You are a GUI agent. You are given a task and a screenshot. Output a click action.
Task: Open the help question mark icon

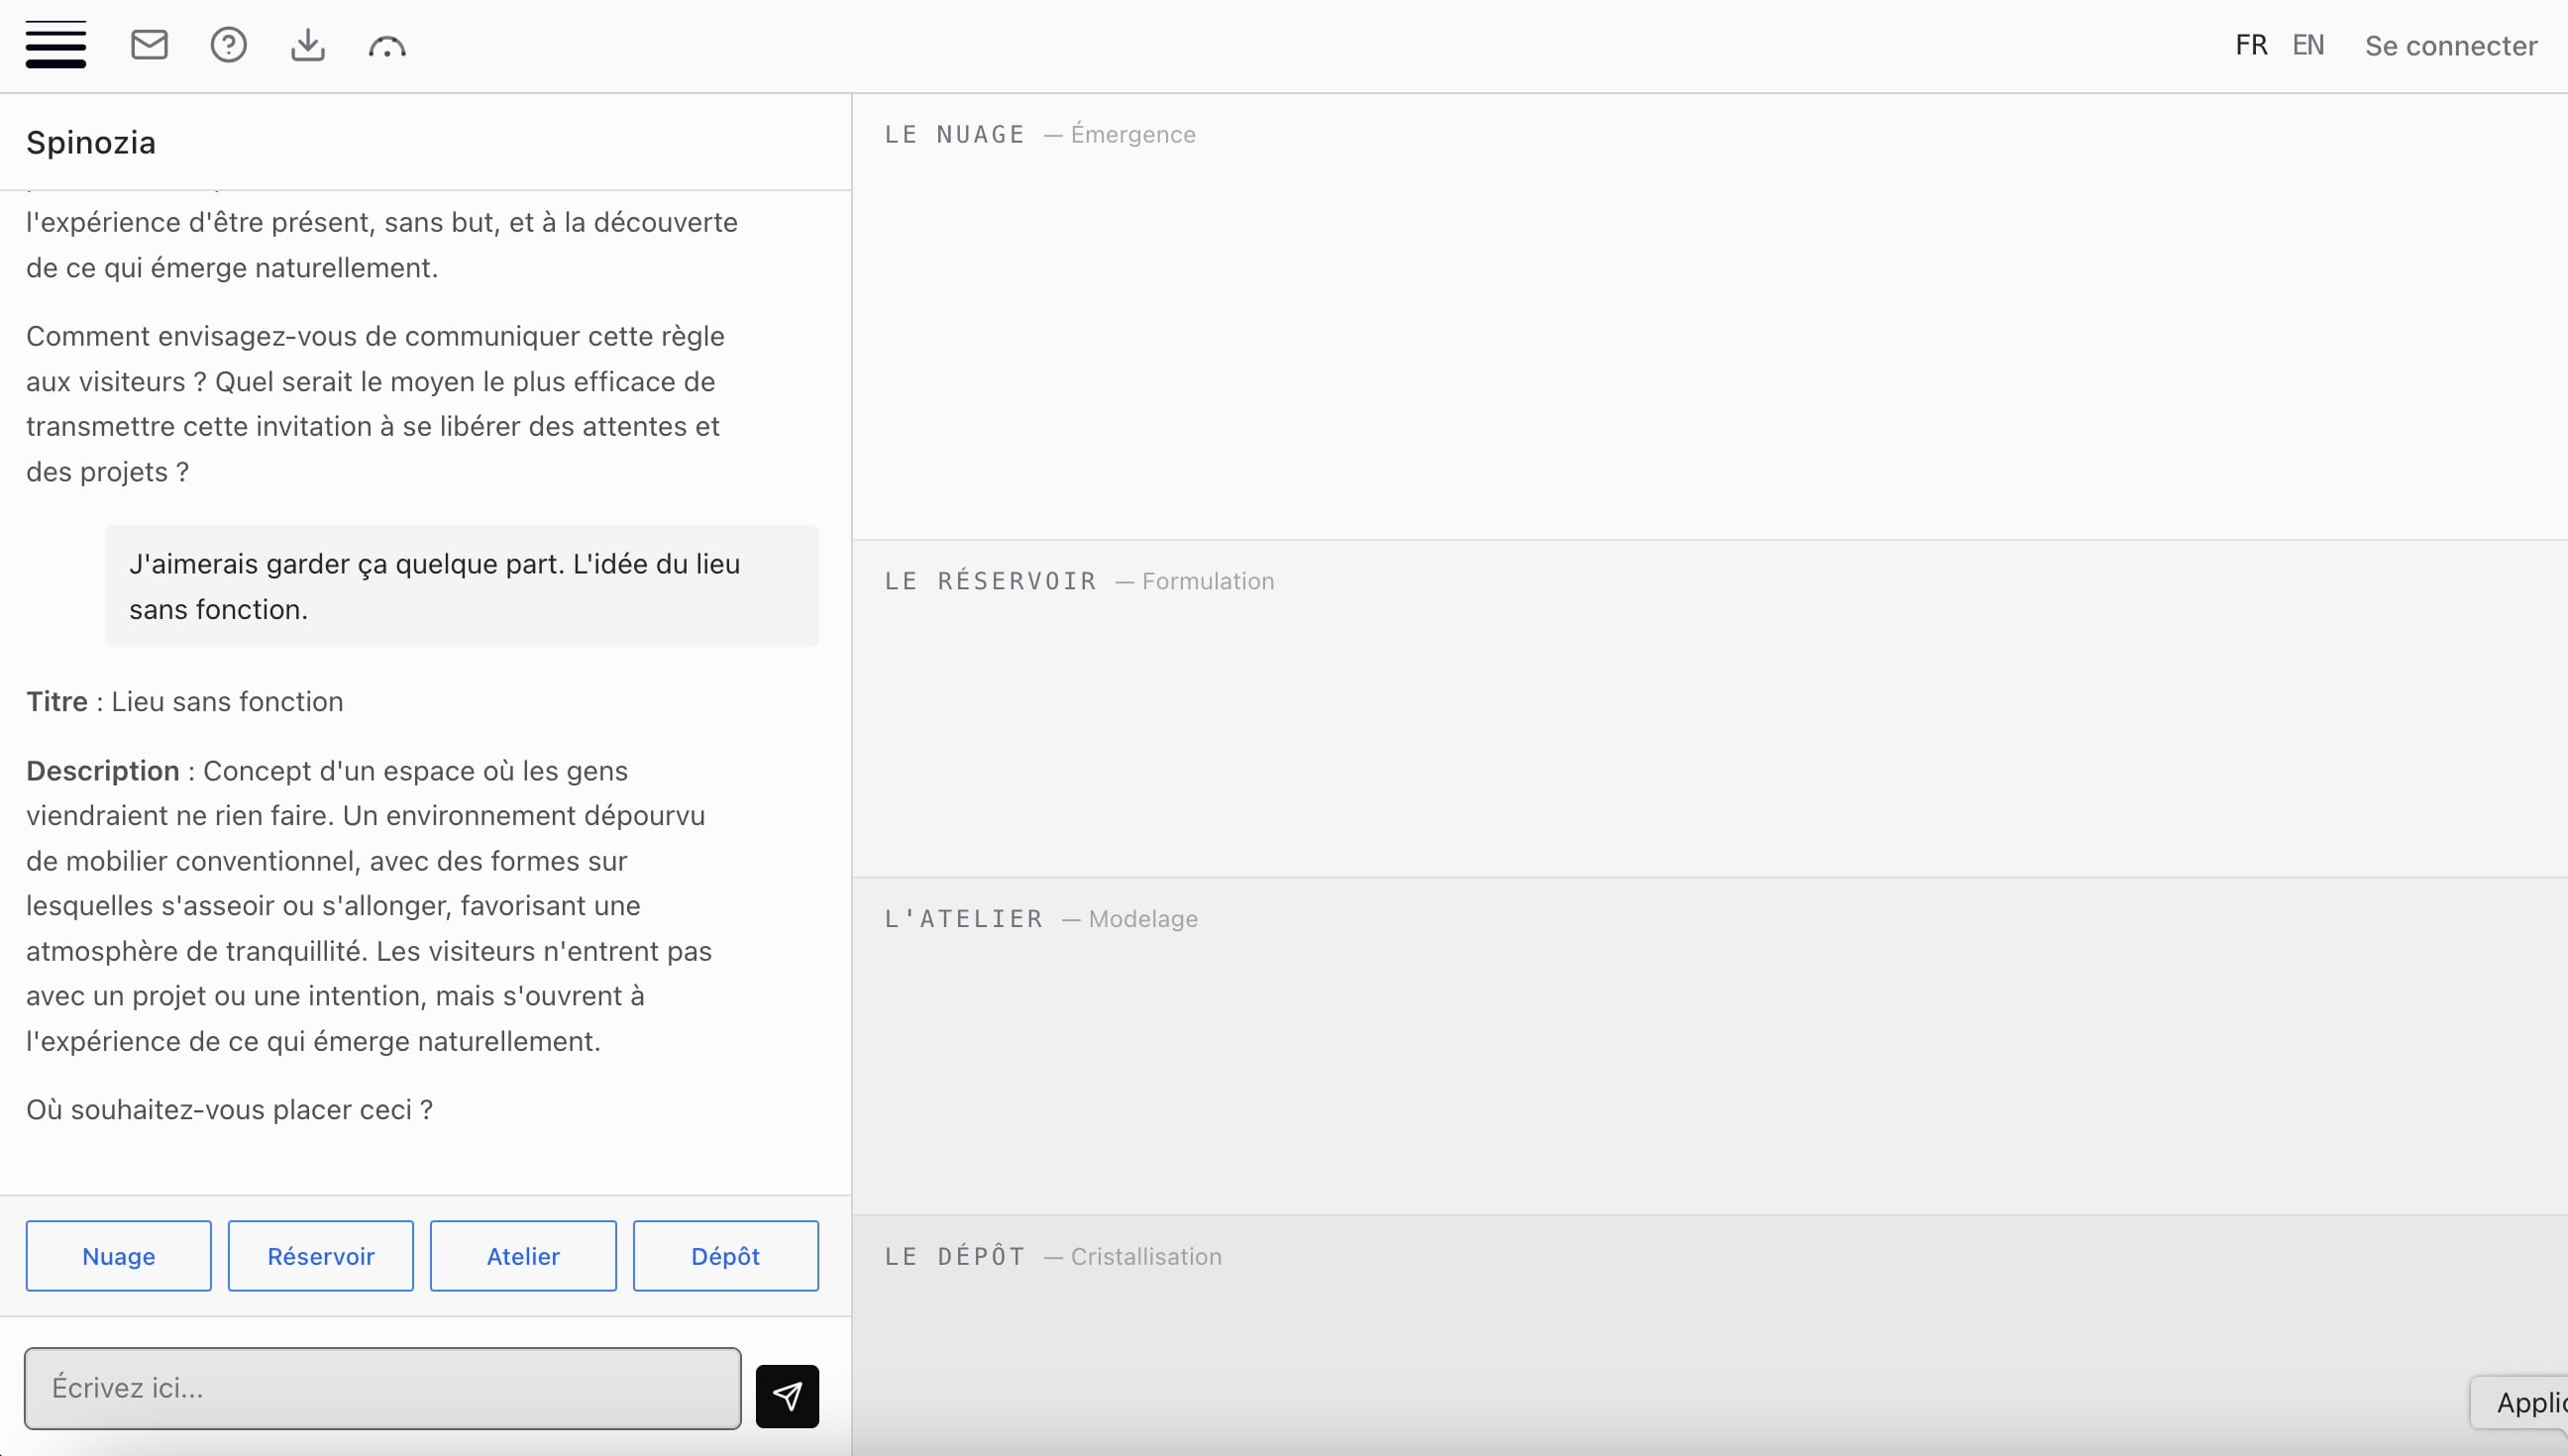coord(228,45)
